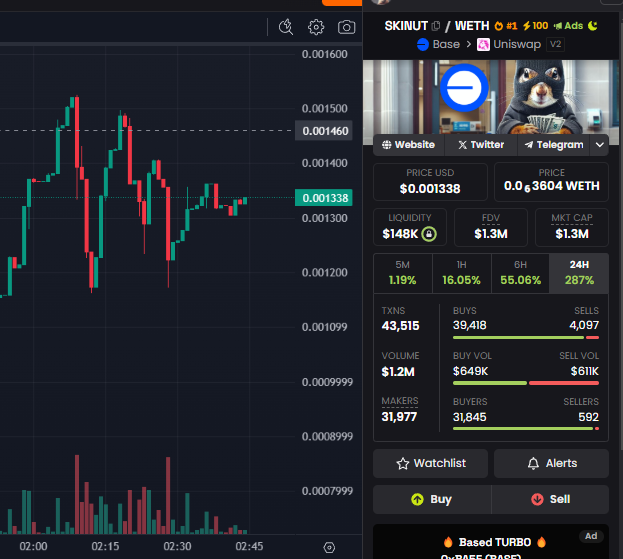
Task: Click the LIQUIDITY $148K box
Action: [410, 227]
